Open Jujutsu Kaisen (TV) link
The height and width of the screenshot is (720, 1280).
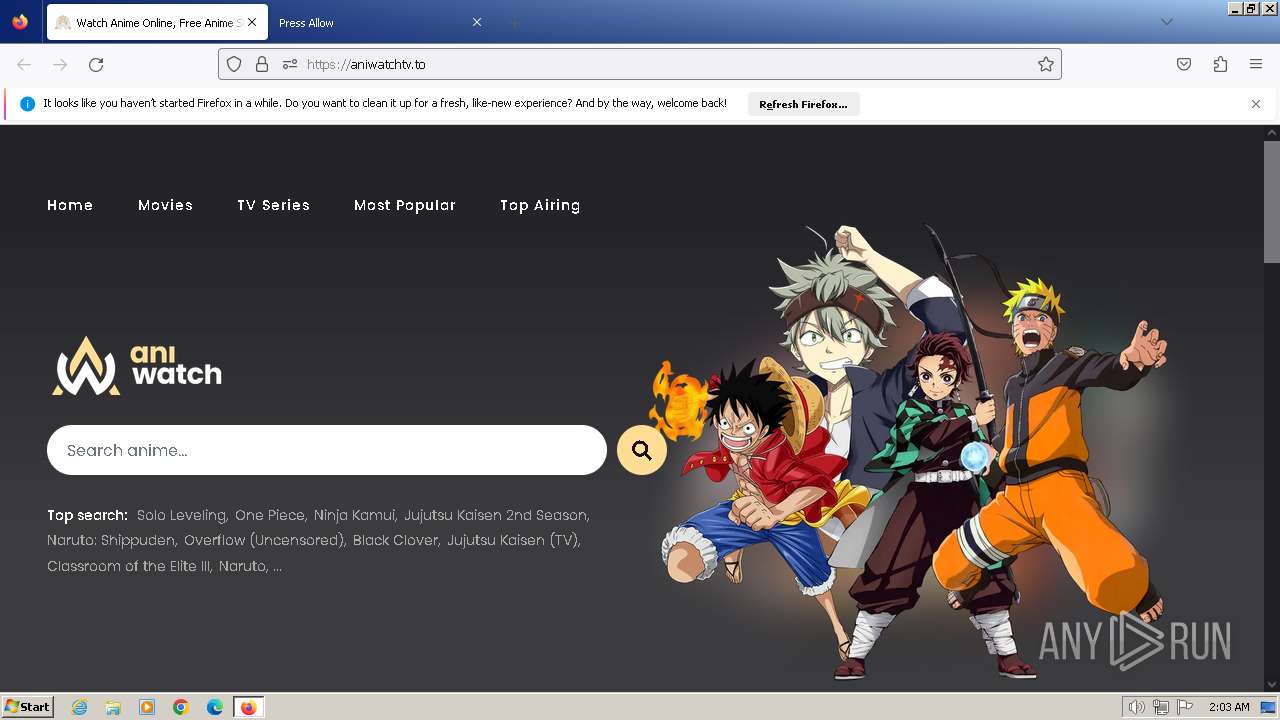pyautogui.click(x=514, y=540)
